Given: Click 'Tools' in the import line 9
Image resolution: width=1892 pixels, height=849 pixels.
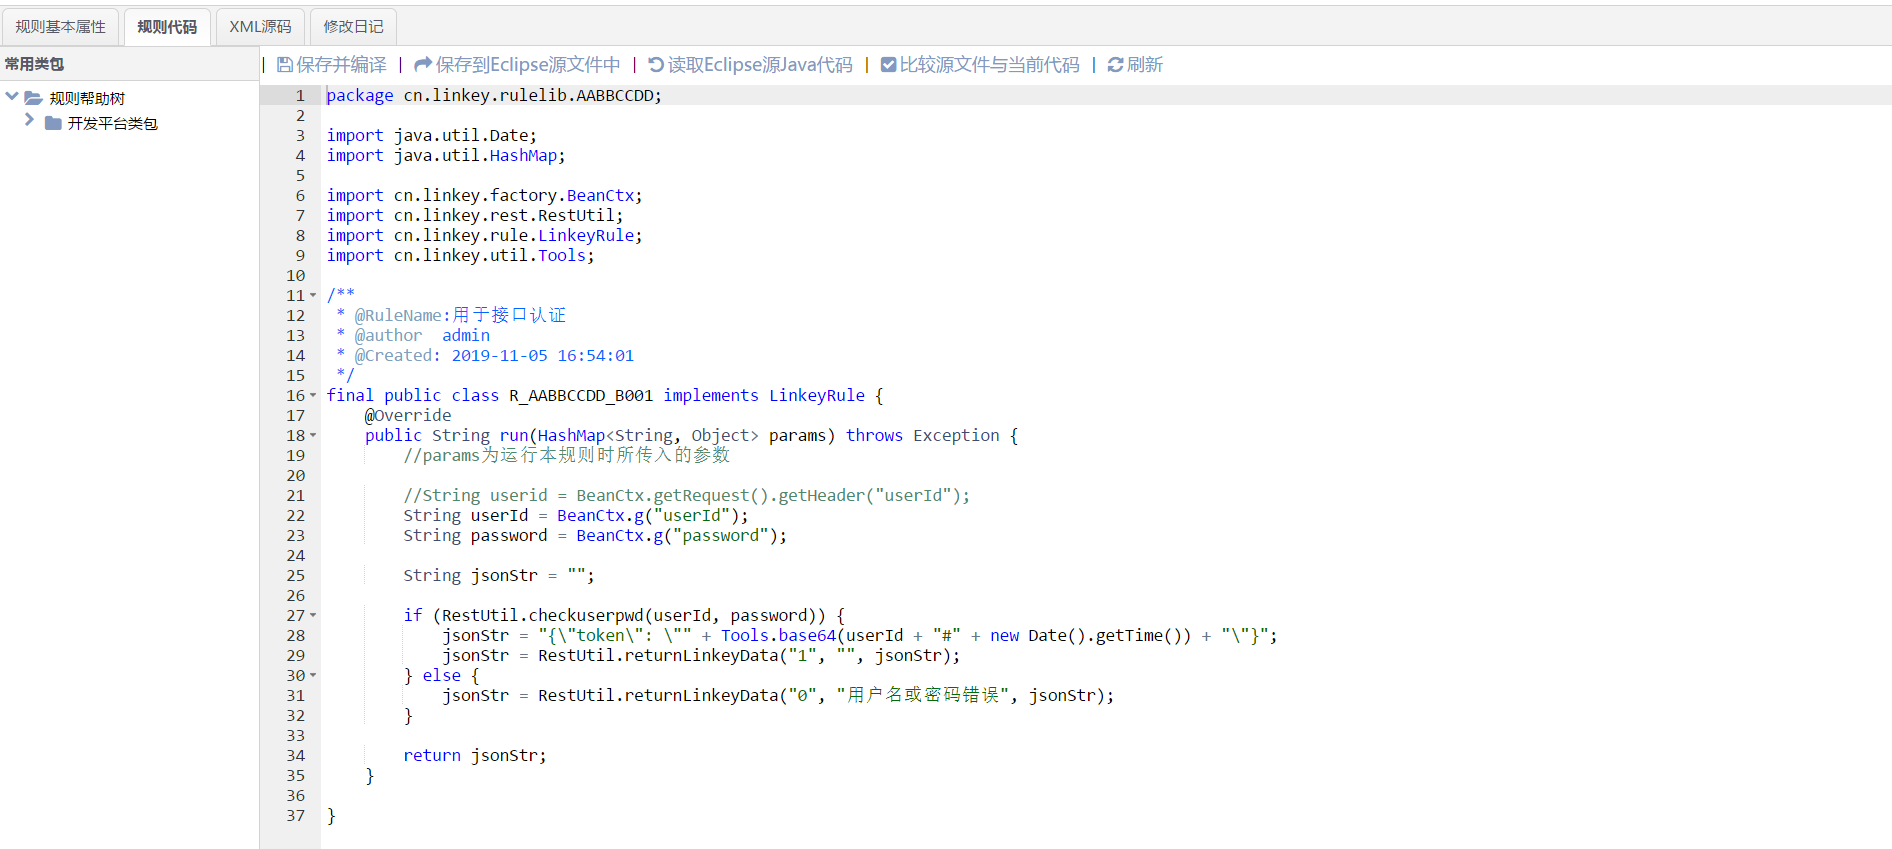Looking at the screenshot, I should [x=562, y=256].
